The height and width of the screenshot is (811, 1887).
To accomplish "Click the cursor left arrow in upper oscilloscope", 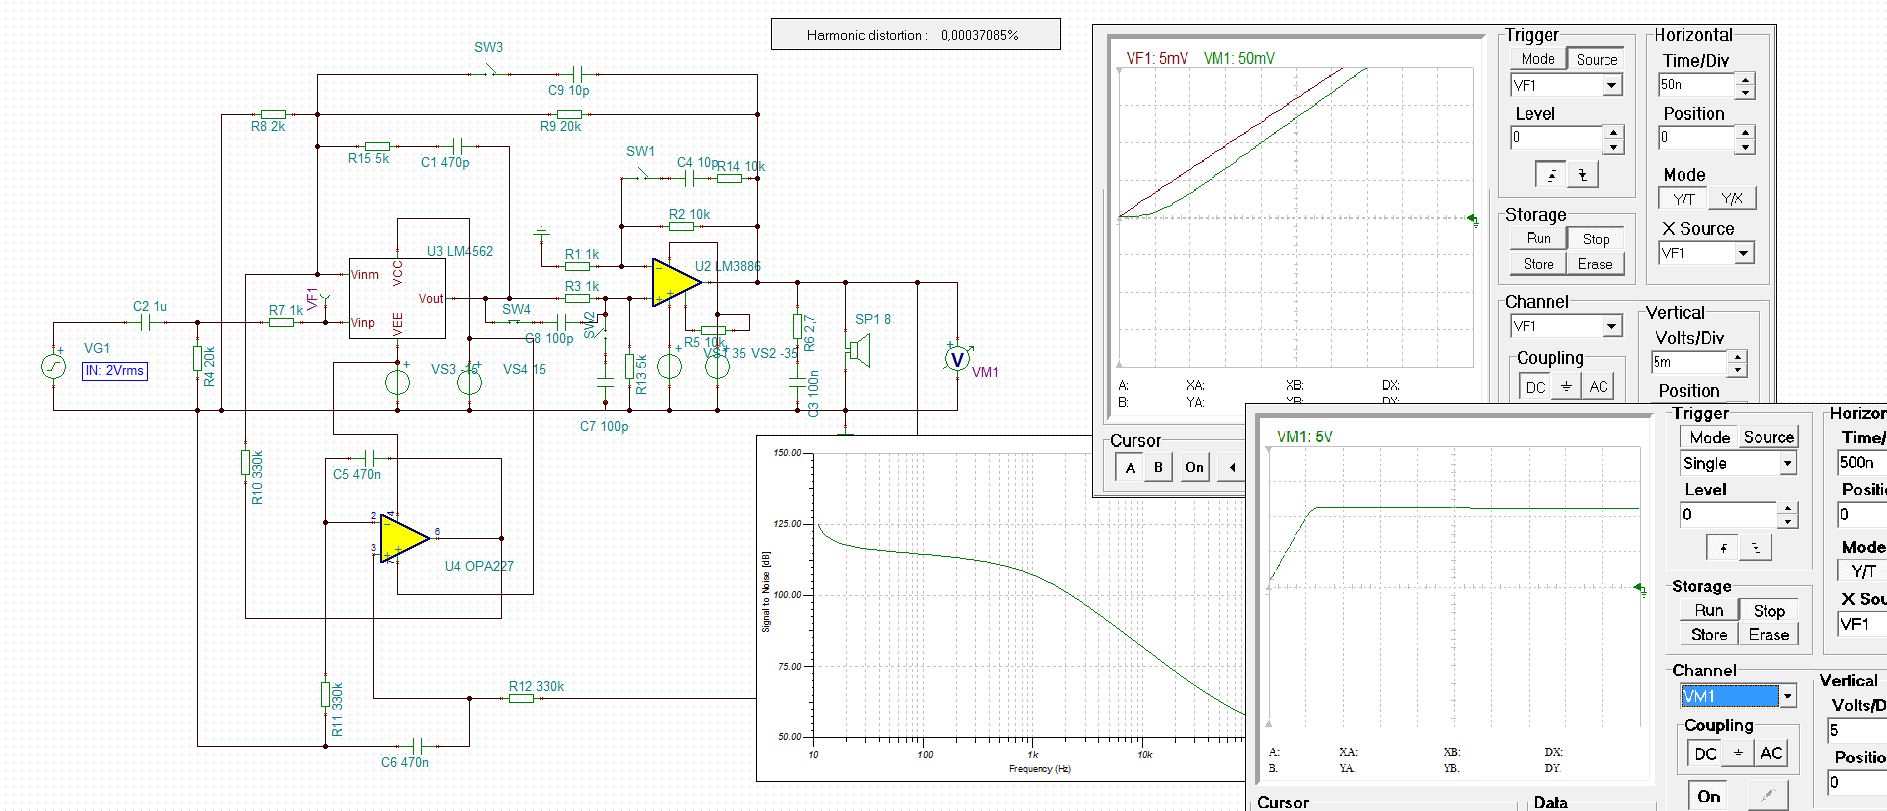I will (x=1232, y=467).
